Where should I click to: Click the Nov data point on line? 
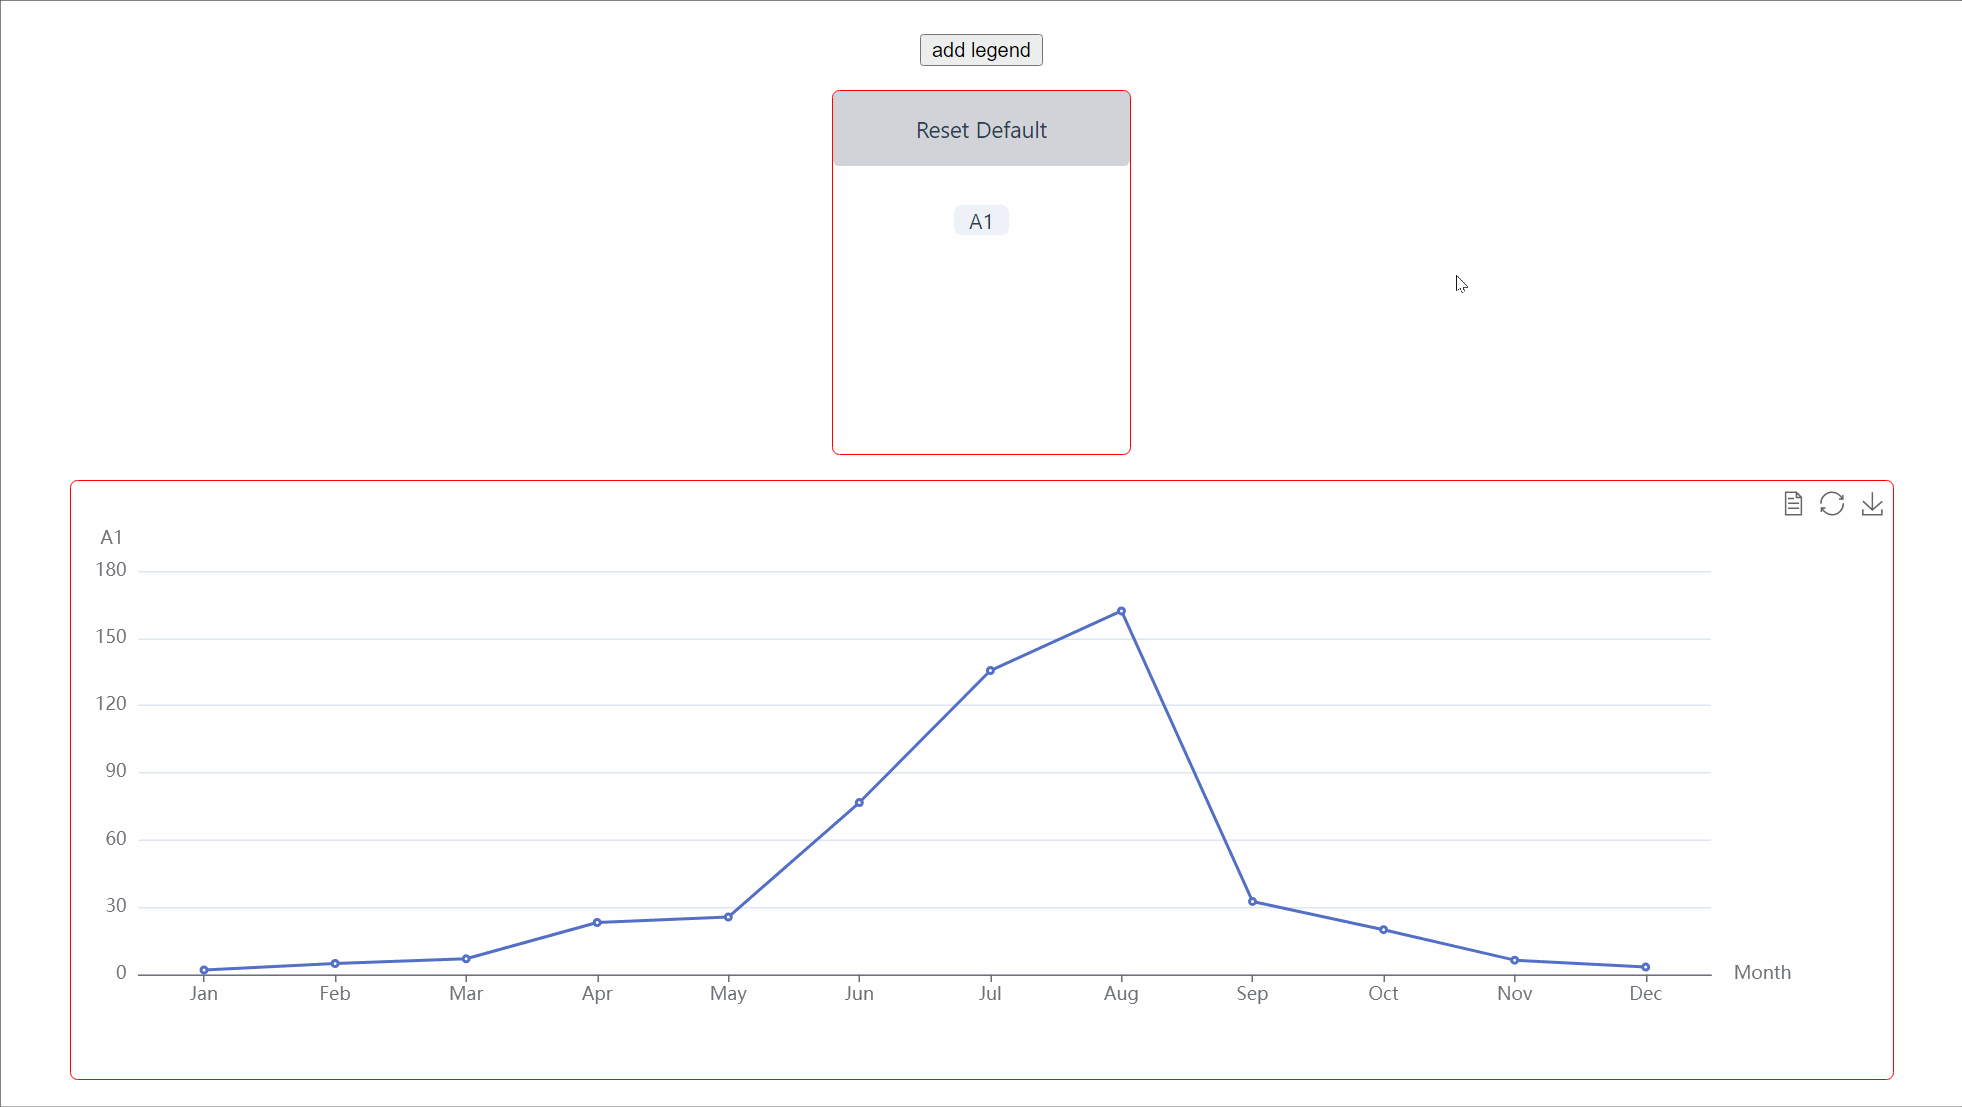pos(1514,960)
